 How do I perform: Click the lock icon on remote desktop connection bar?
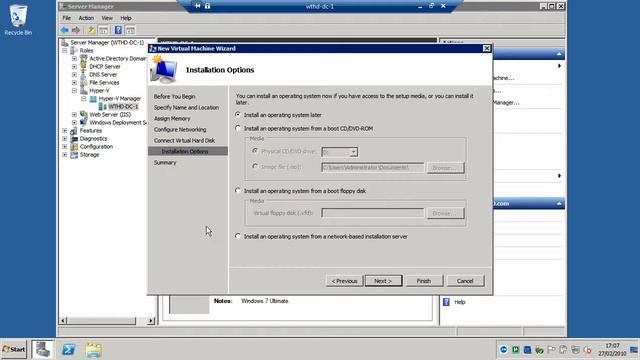point(207,6)
